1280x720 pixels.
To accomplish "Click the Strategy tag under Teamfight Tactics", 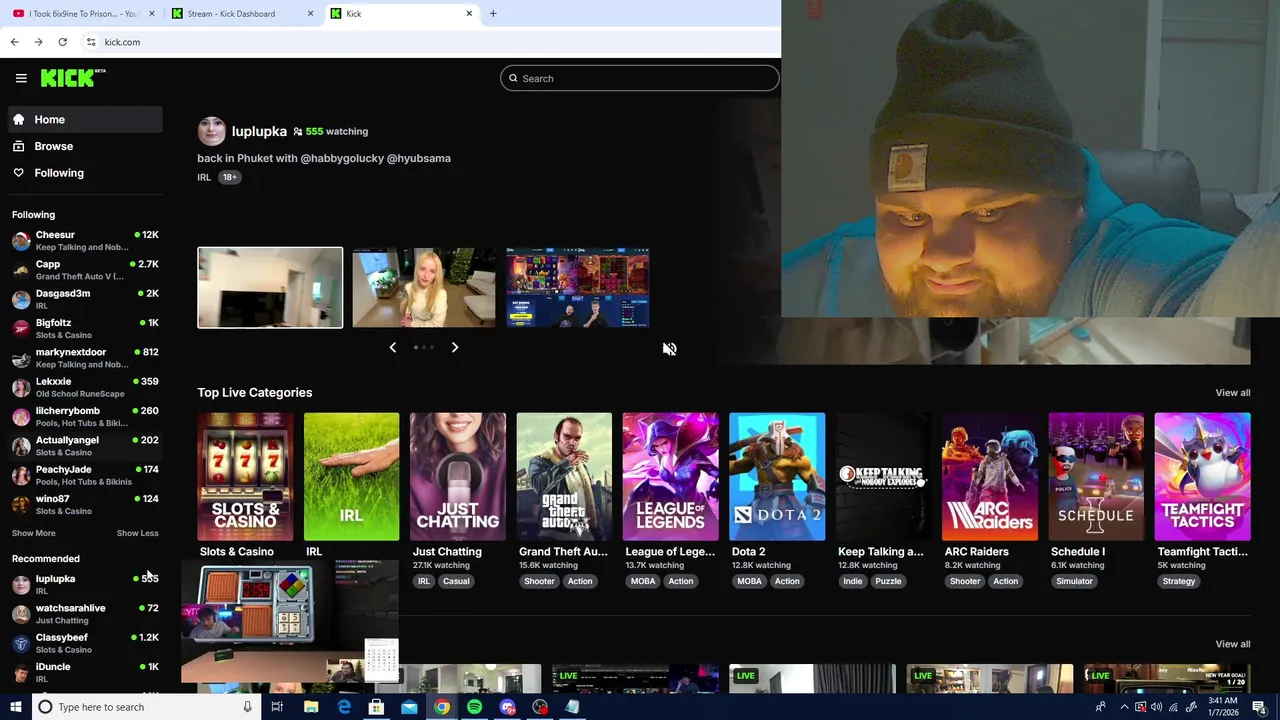I will [1179, 581].
